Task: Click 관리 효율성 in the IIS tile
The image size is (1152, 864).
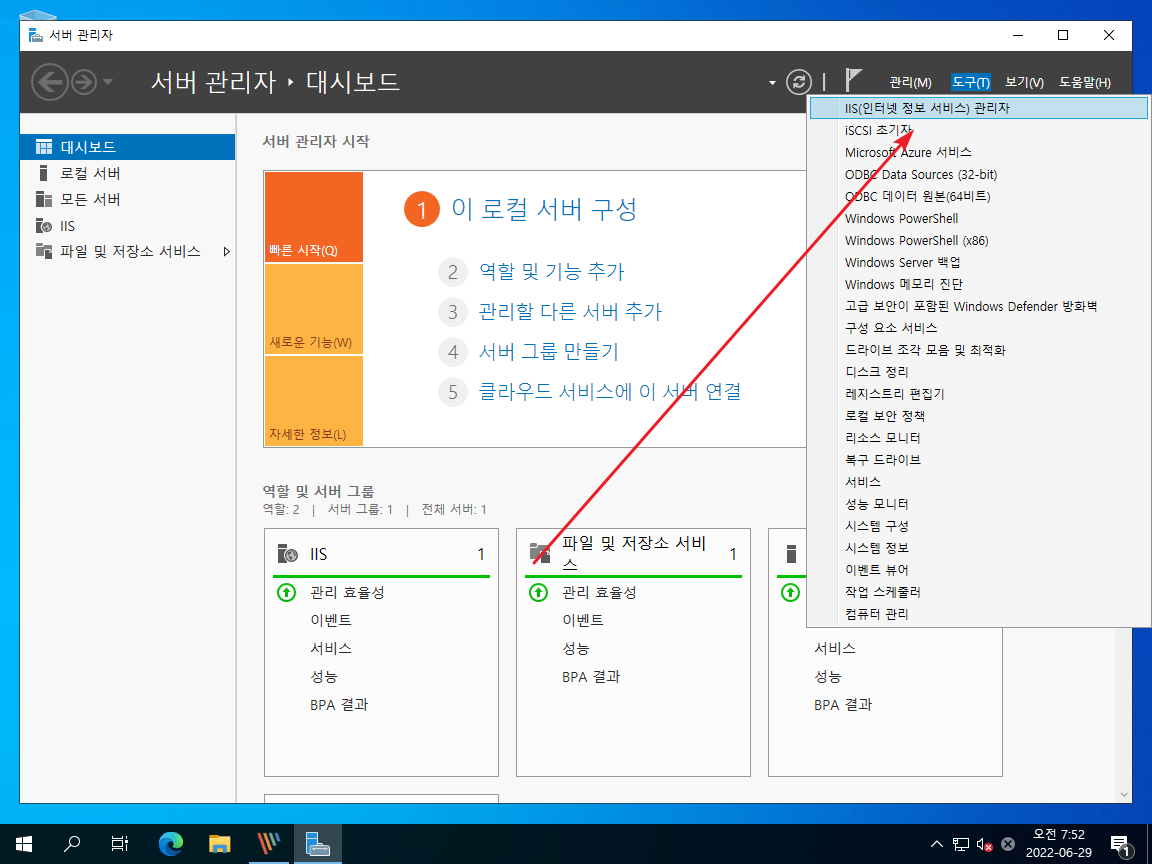Action: point(347,592)
